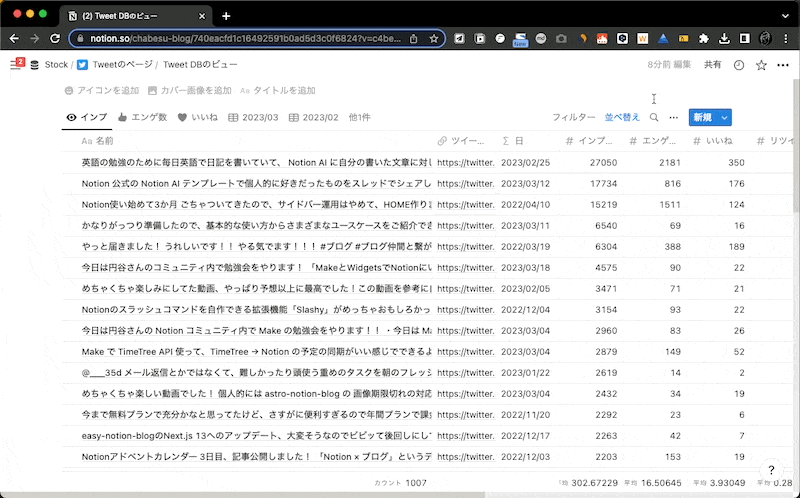The height and width of the screenshot is (498, 800).
Task: Open the Notion sidebar hamburger menu
Action: click(15, 65)
